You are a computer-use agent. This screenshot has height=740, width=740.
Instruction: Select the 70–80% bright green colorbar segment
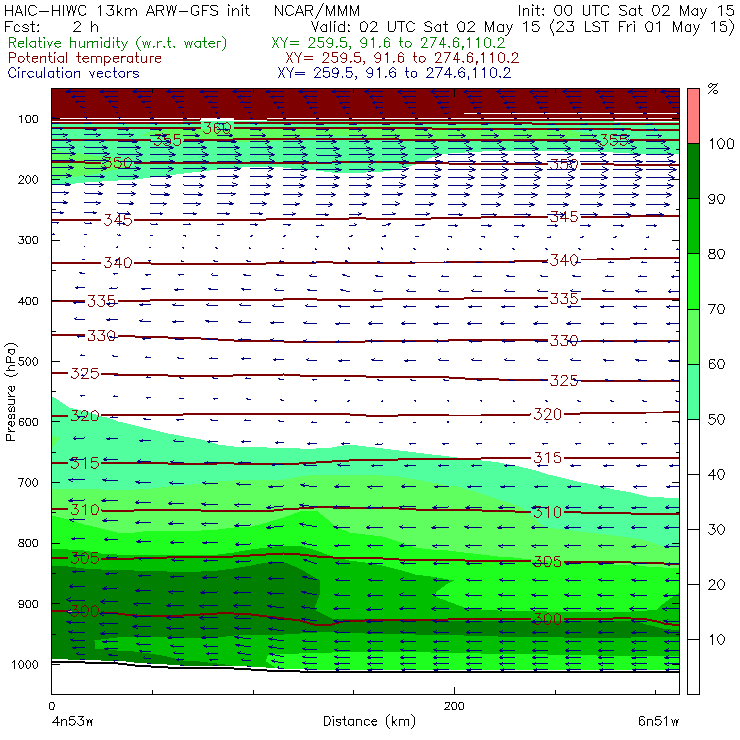pos(693,281)
